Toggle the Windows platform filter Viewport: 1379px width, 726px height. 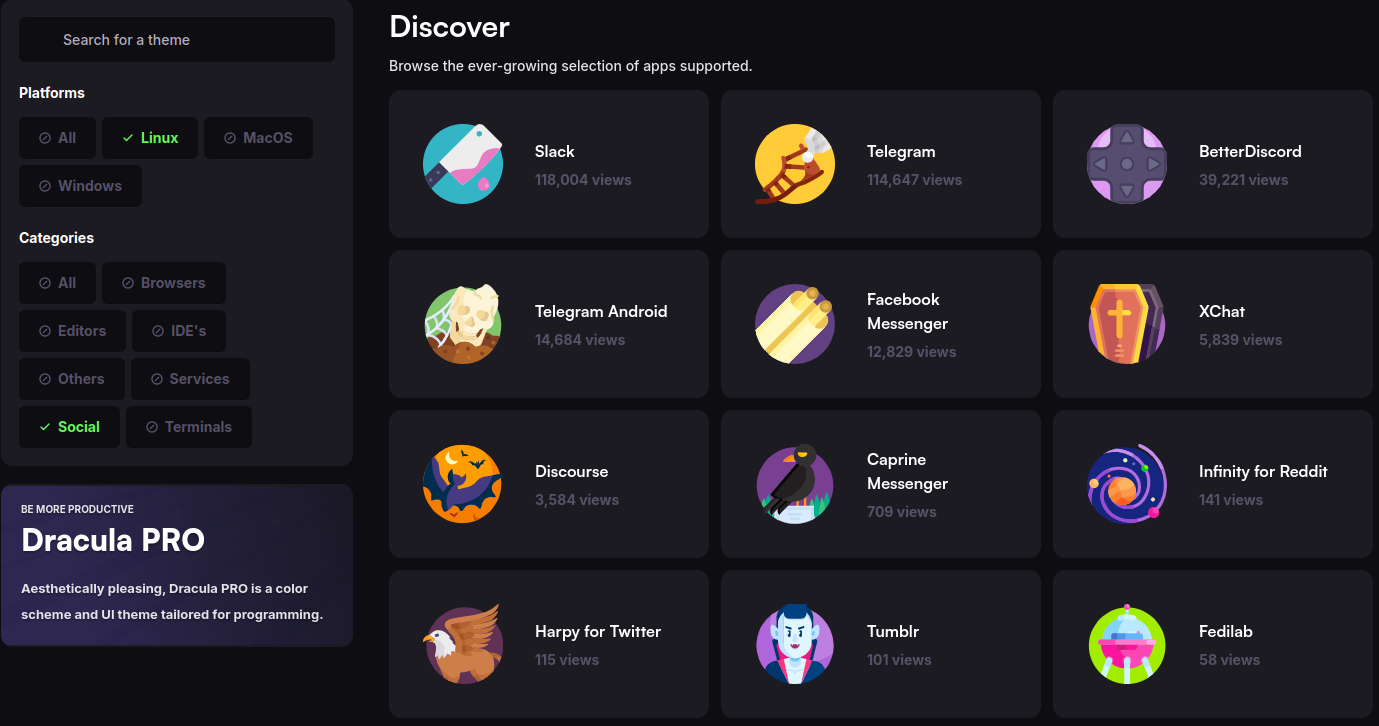tap(80, 186)
